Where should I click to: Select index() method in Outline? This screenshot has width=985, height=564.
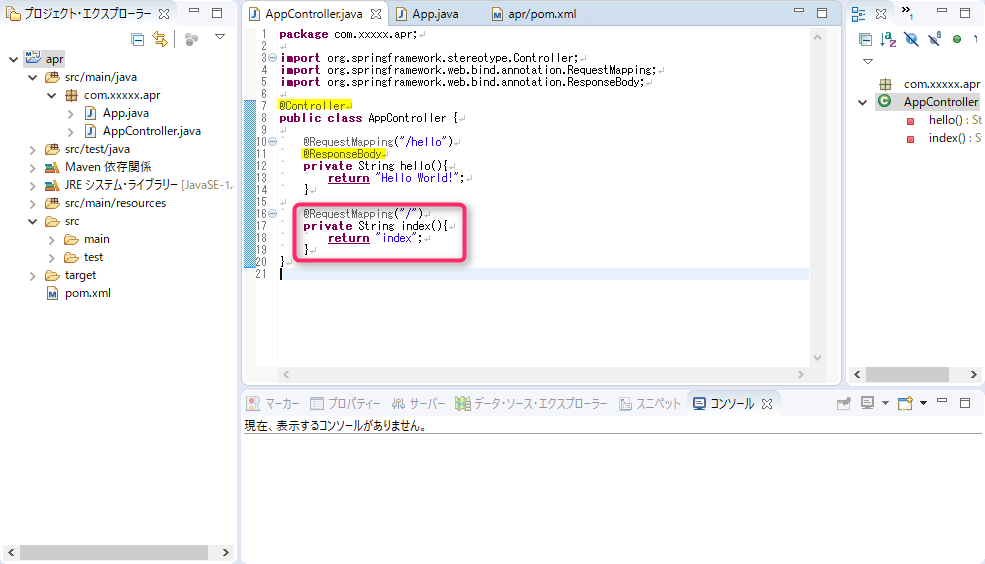(x=944, y=138)
